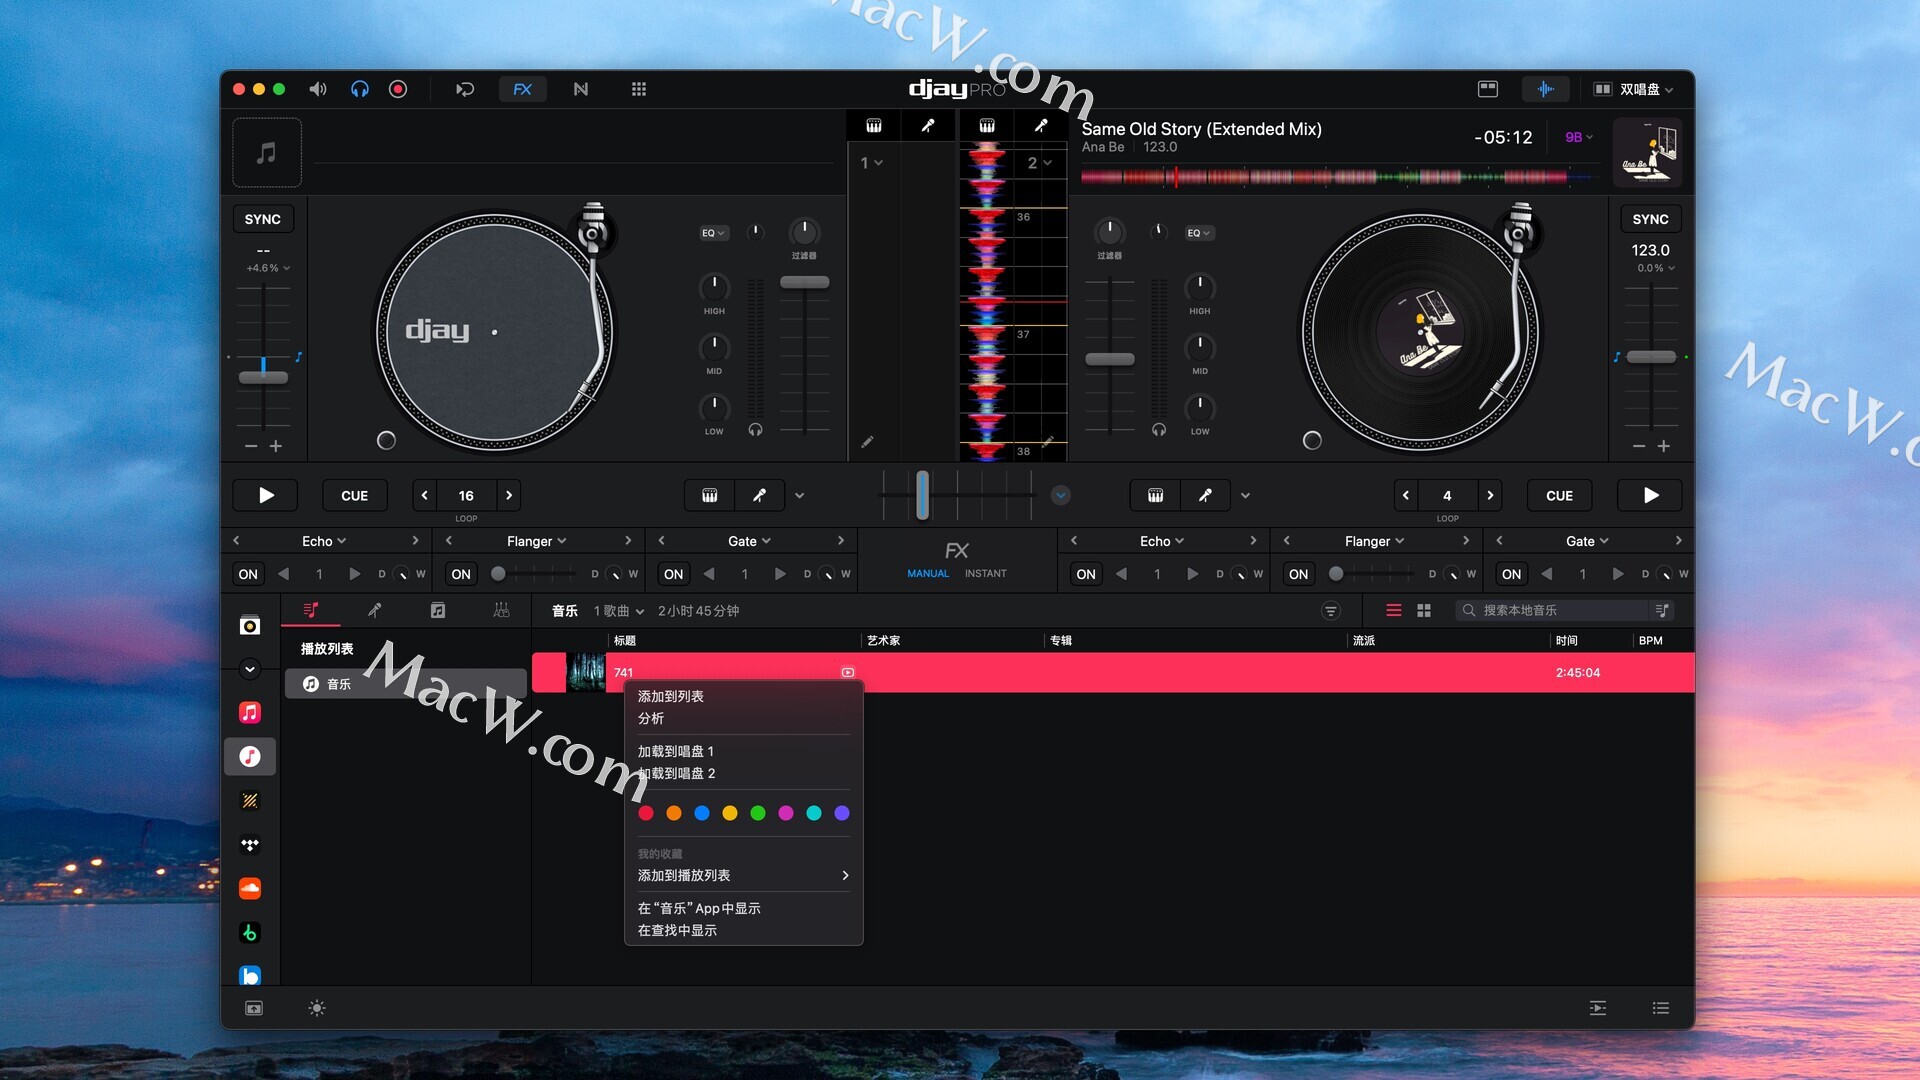
Task: Select 音乐 playlist in sidebar
Action: point(405,684)
